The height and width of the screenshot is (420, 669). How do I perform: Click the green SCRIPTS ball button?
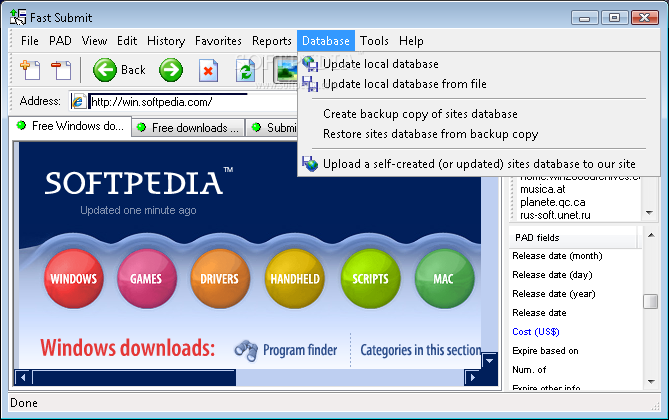click(x=370, y=279)
